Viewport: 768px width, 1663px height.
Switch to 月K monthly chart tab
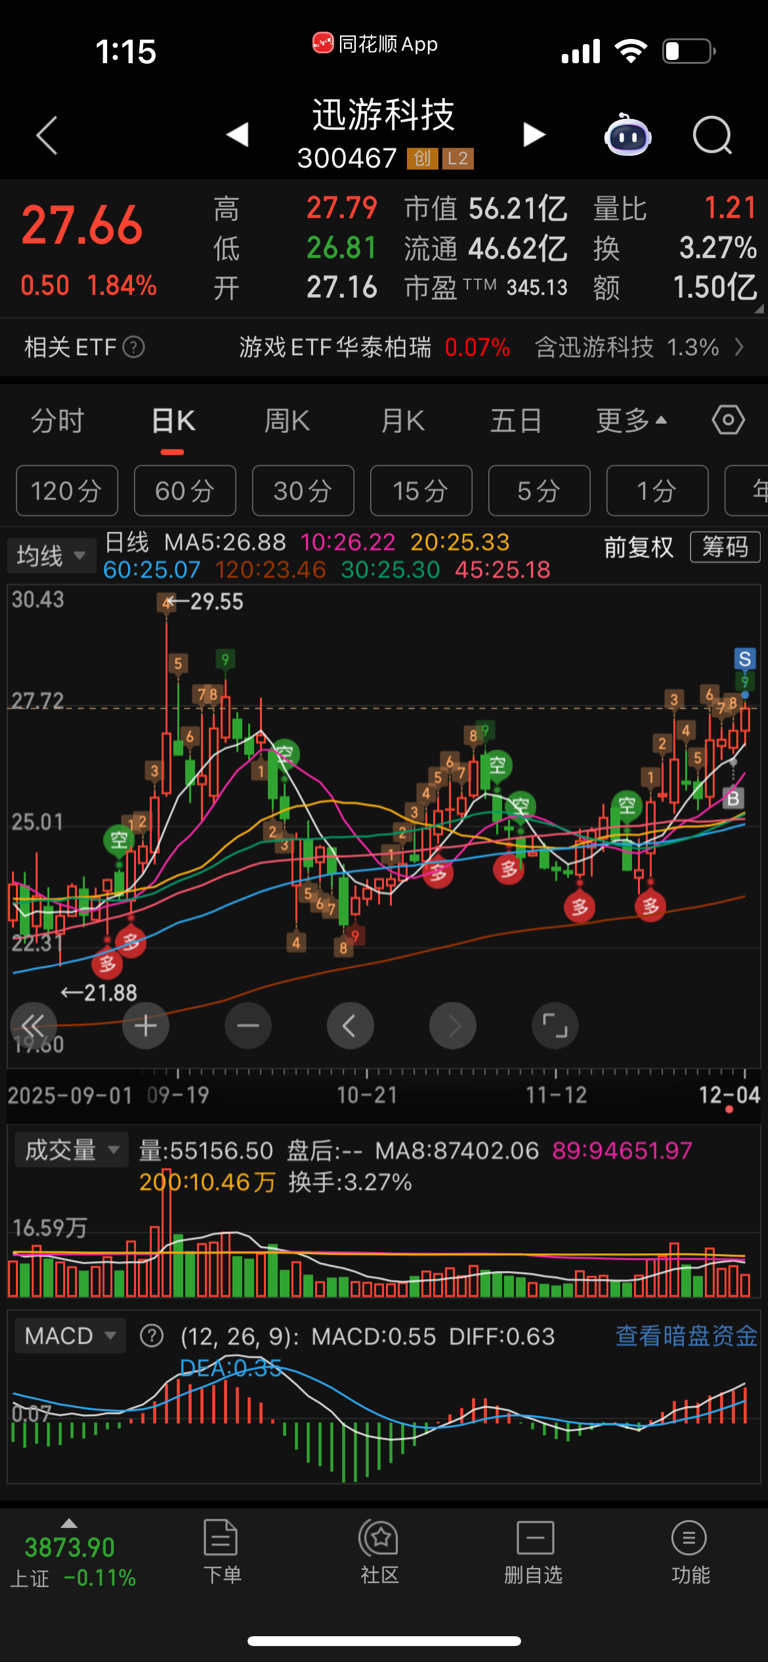(x=403, y=421)
